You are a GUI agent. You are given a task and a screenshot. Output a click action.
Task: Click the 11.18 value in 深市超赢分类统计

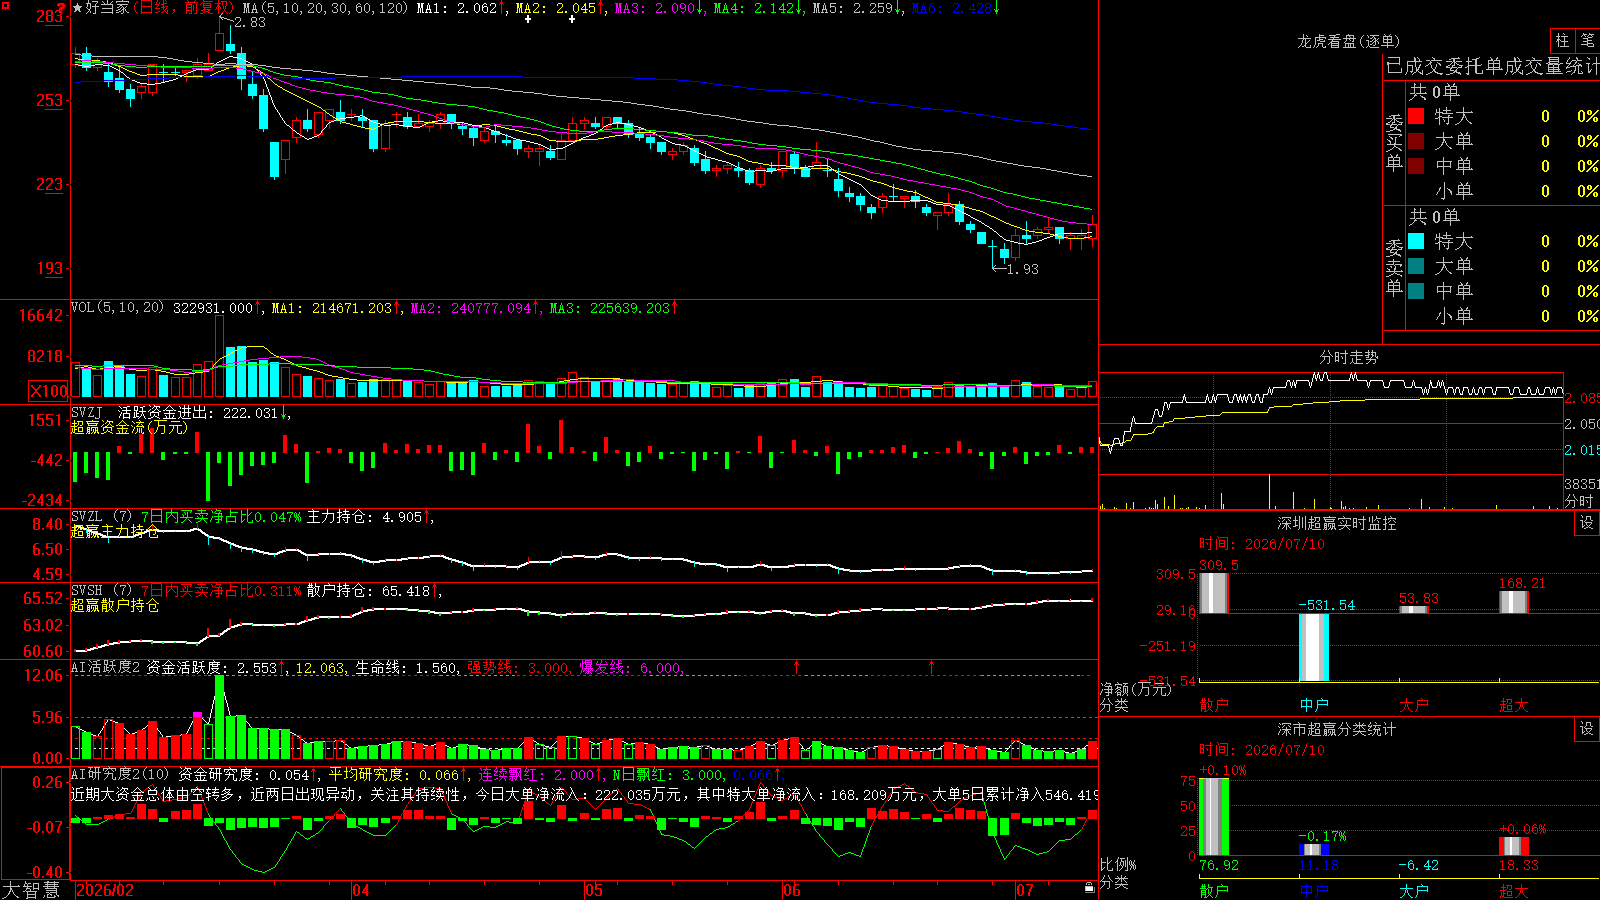pyautogui.click(x=1319, y=865)
